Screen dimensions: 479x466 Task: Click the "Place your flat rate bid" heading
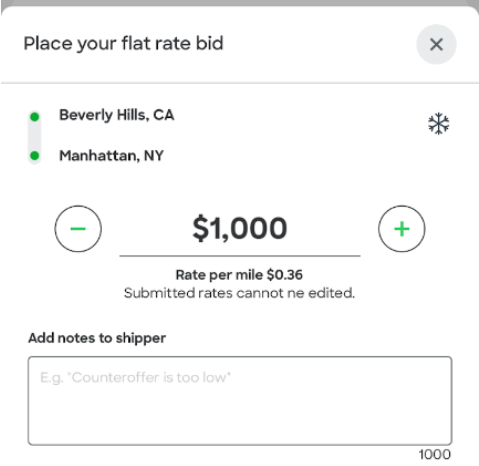[x=123, y=44]
